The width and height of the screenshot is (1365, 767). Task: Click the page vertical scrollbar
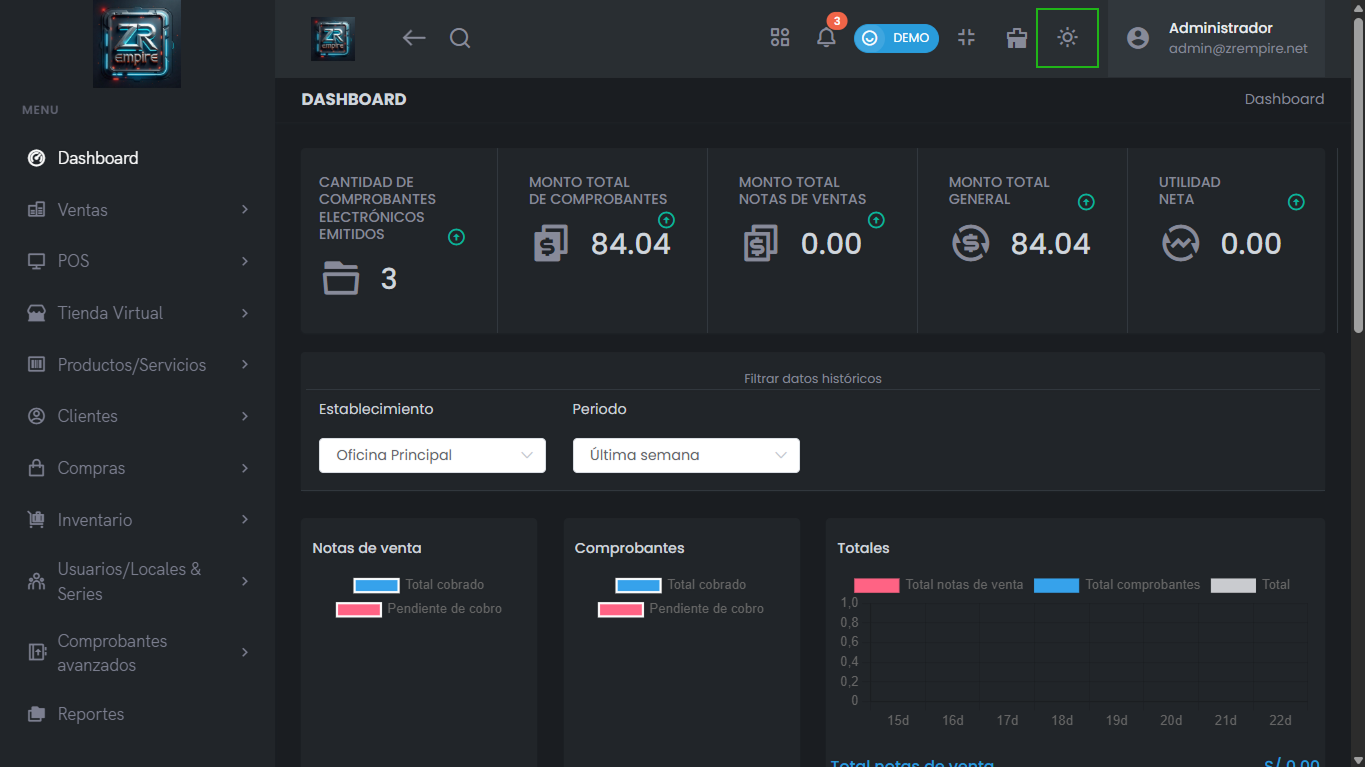pos(1358,176)
